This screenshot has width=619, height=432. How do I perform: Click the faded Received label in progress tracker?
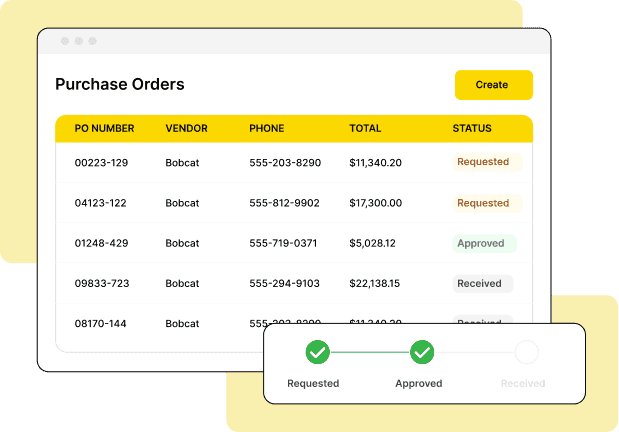click(x=523, y=383)
